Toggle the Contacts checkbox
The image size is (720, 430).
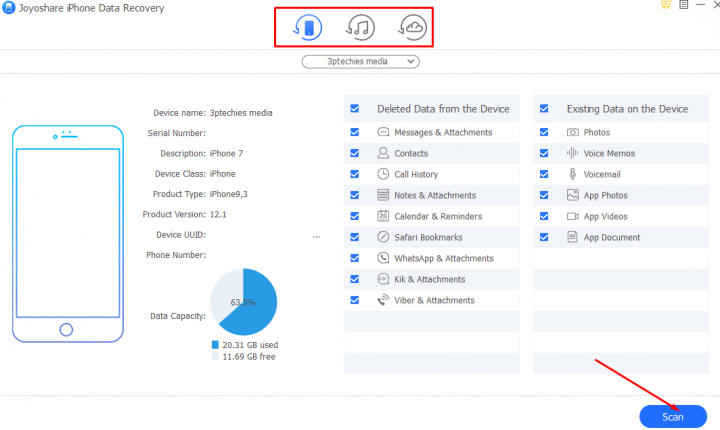[x=354, y=153]
